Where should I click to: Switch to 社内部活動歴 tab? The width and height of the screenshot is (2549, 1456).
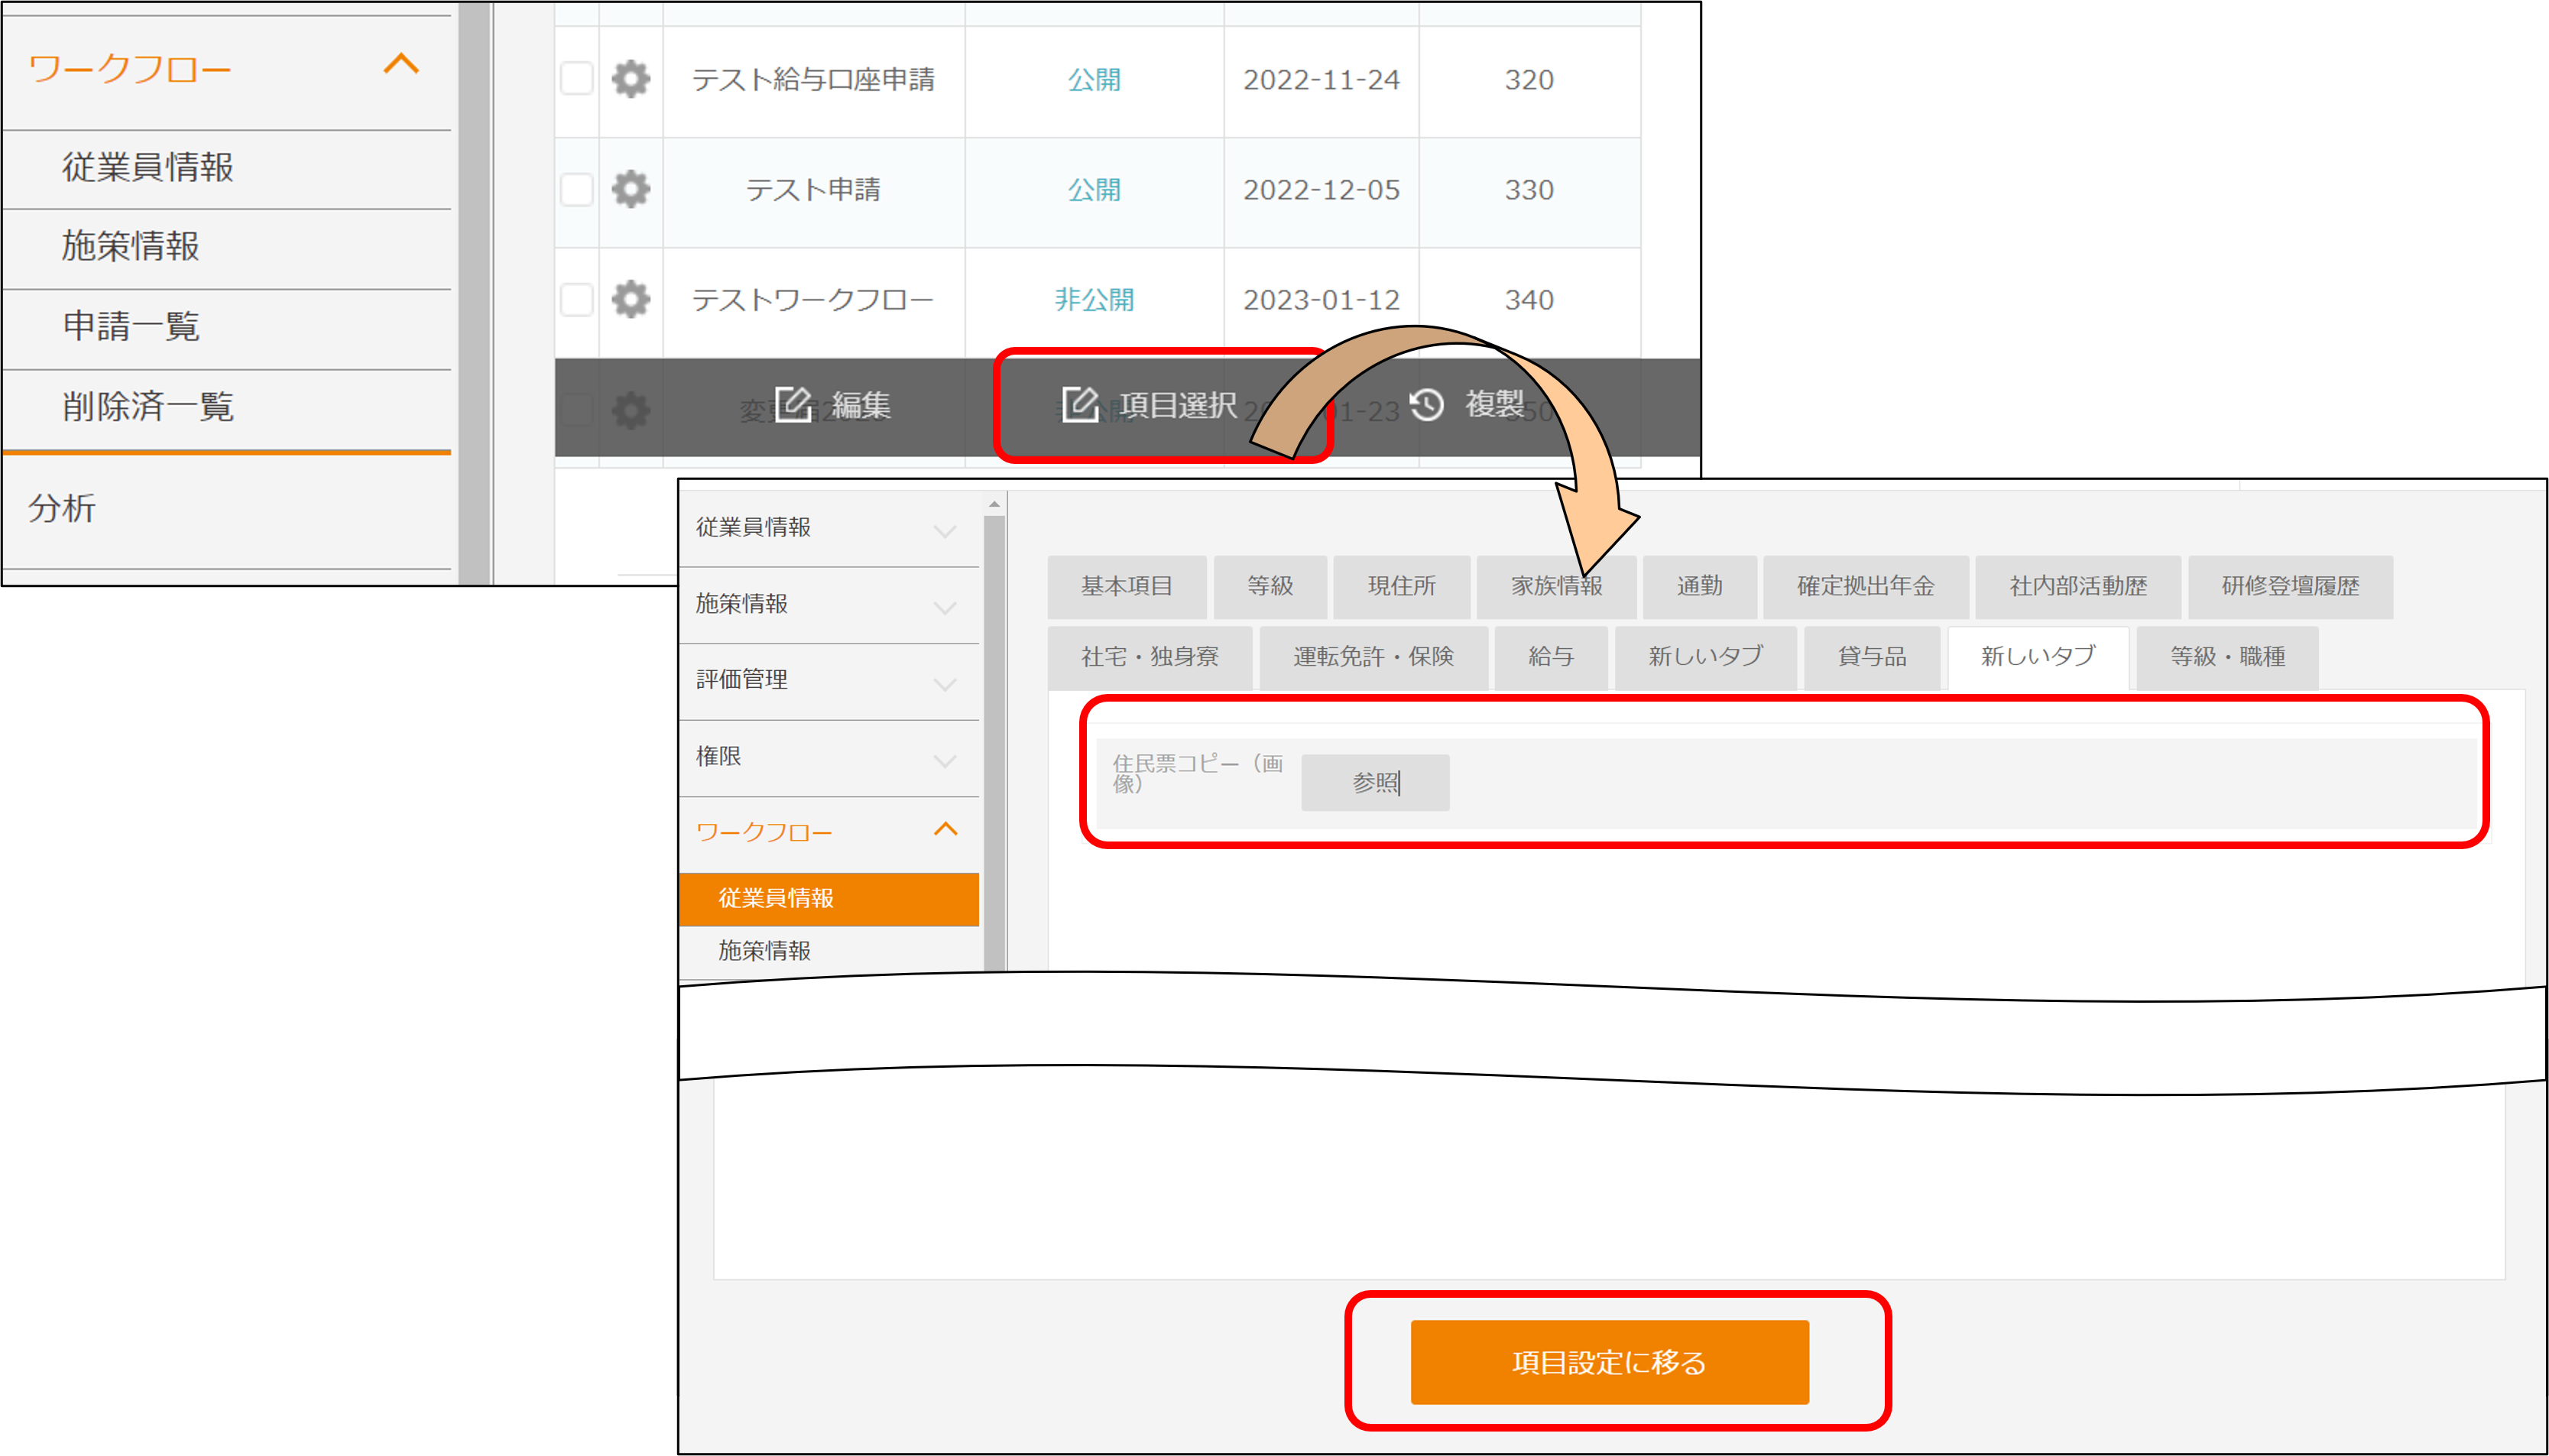click(x=2078, y=586)
